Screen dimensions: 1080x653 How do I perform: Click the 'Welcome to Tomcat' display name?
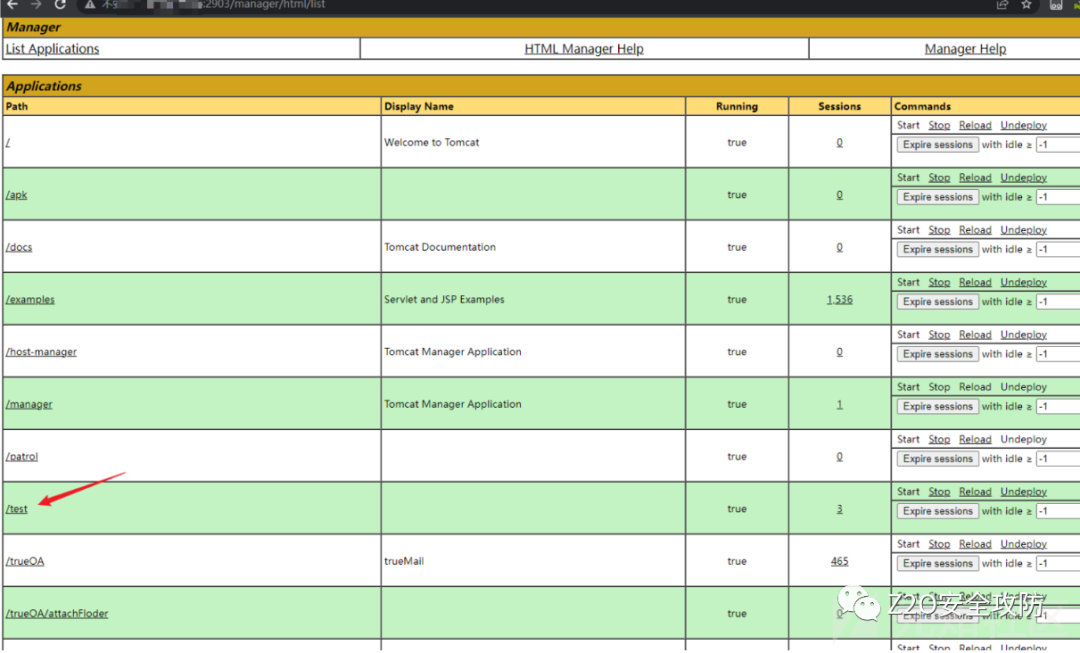[x=431, y=143]
